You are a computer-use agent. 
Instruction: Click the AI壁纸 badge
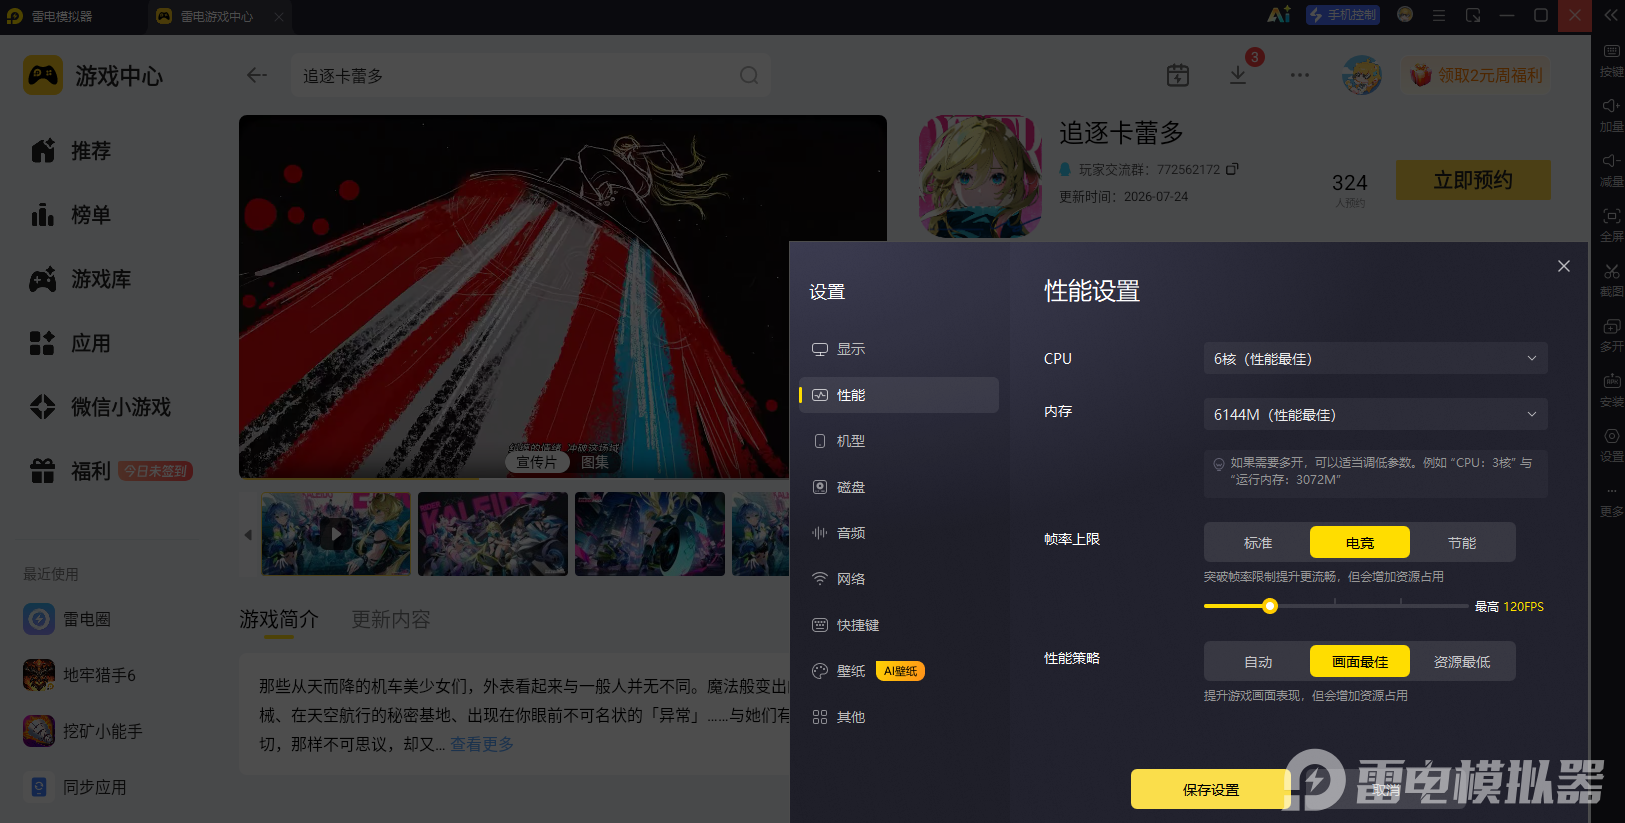pyautogui.click(x=900, y=671)
